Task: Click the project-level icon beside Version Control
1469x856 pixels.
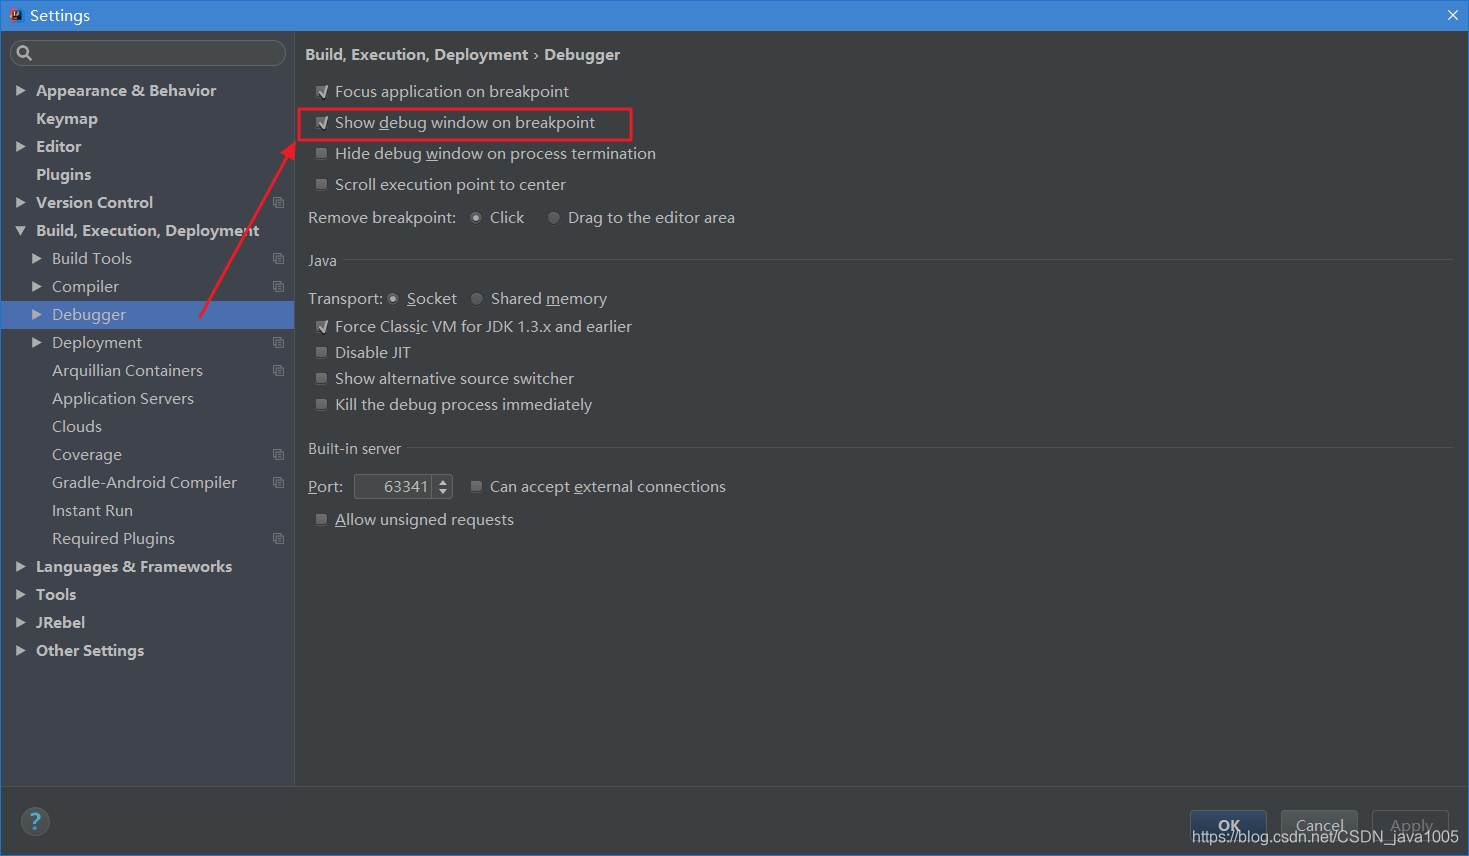Action: tap(278, 203)
